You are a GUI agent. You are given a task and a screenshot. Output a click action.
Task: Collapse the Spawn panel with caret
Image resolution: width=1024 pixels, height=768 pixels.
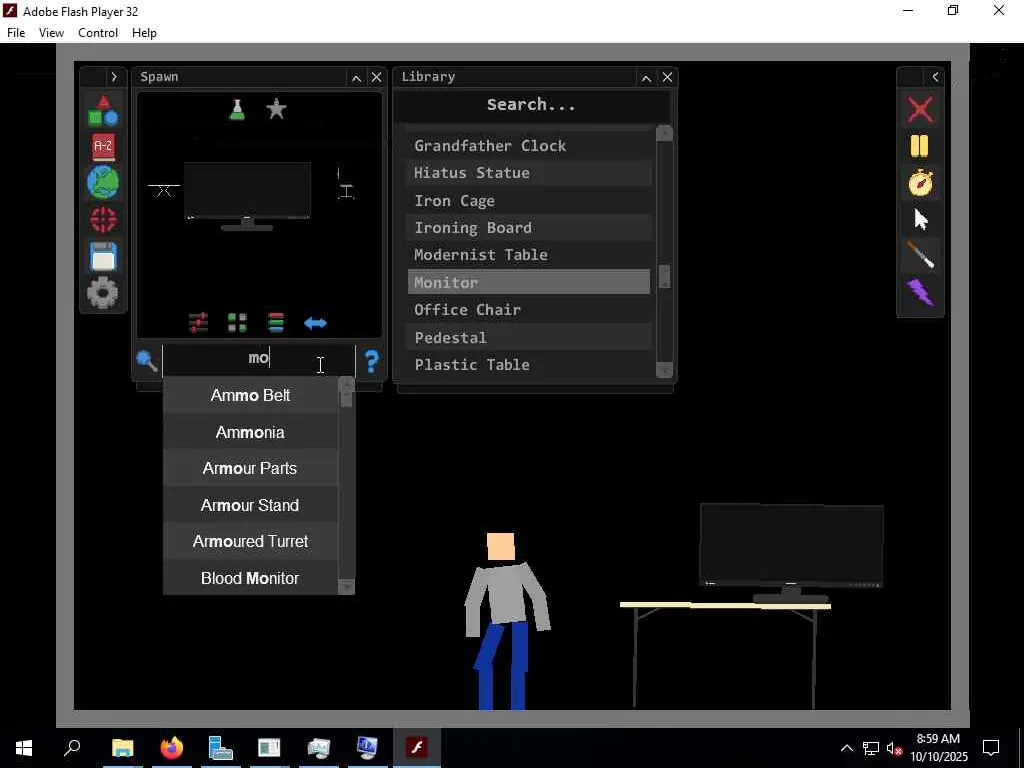[356, 77]
